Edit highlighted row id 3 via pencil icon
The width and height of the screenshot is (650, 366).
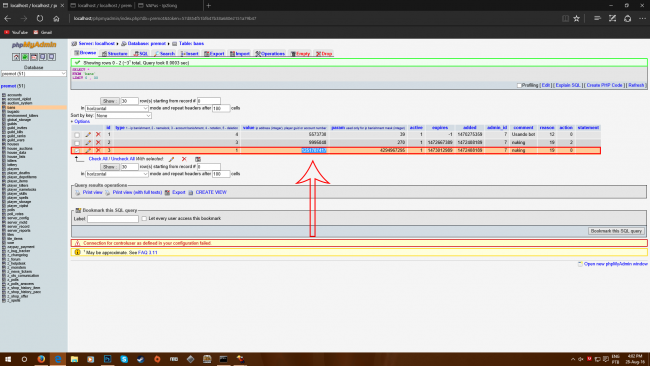point(88,150)
